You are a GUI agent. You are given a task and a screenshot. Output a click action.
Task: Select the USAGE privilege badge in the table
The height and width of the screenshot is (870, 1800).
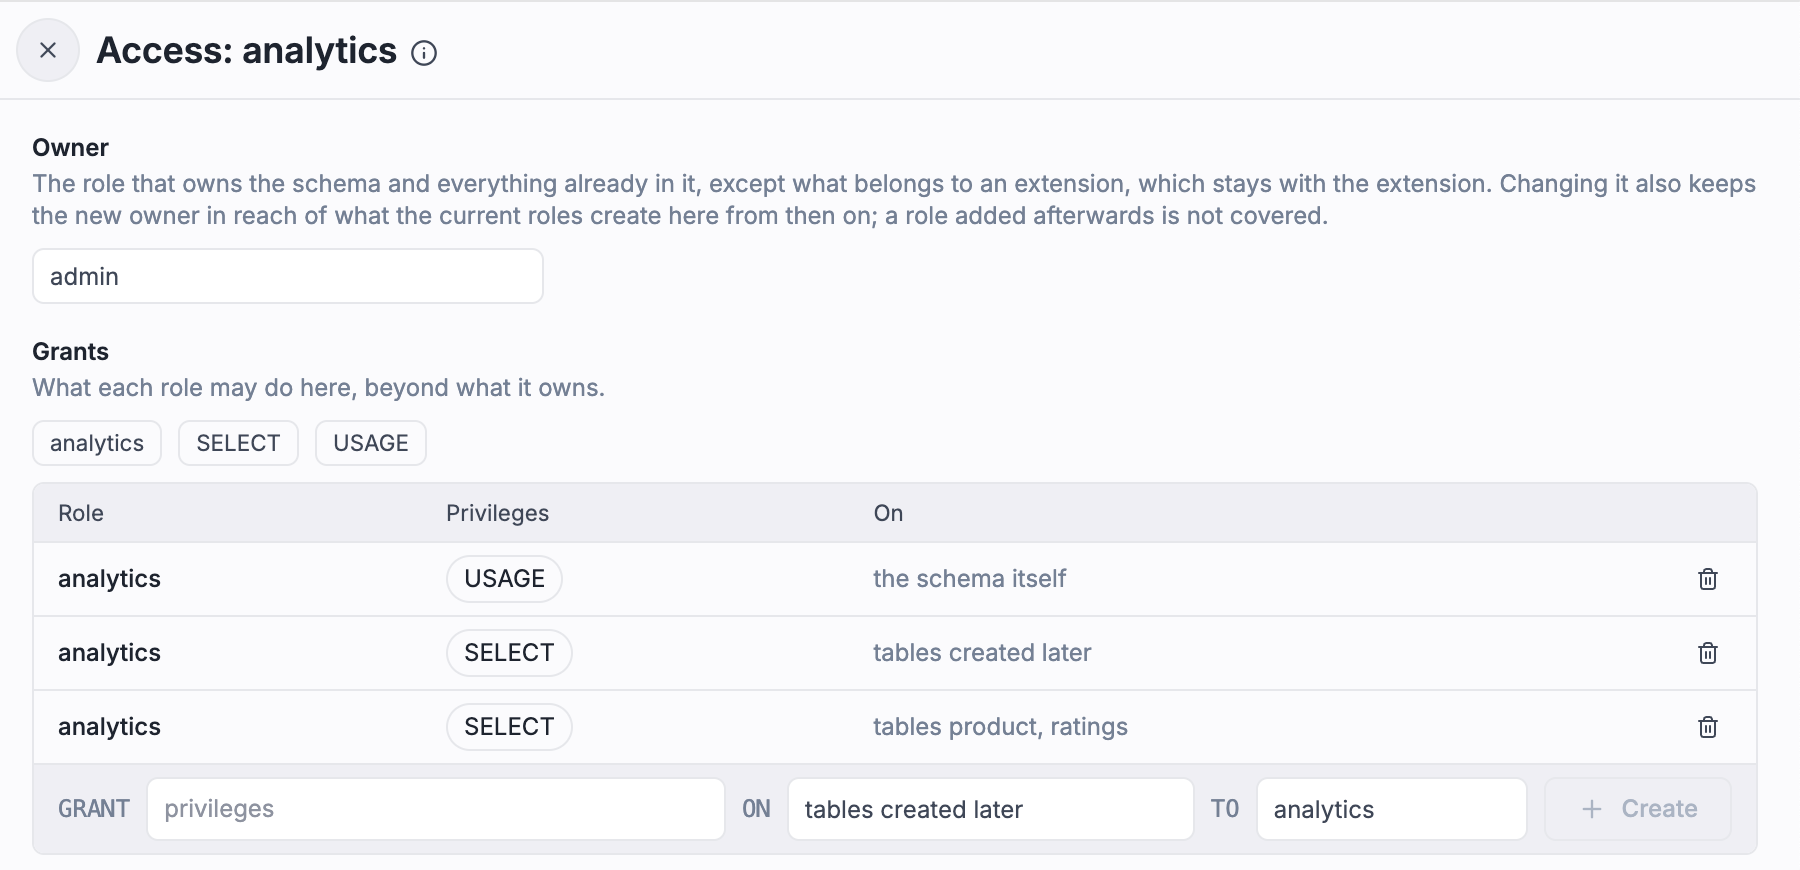(504, 579)
